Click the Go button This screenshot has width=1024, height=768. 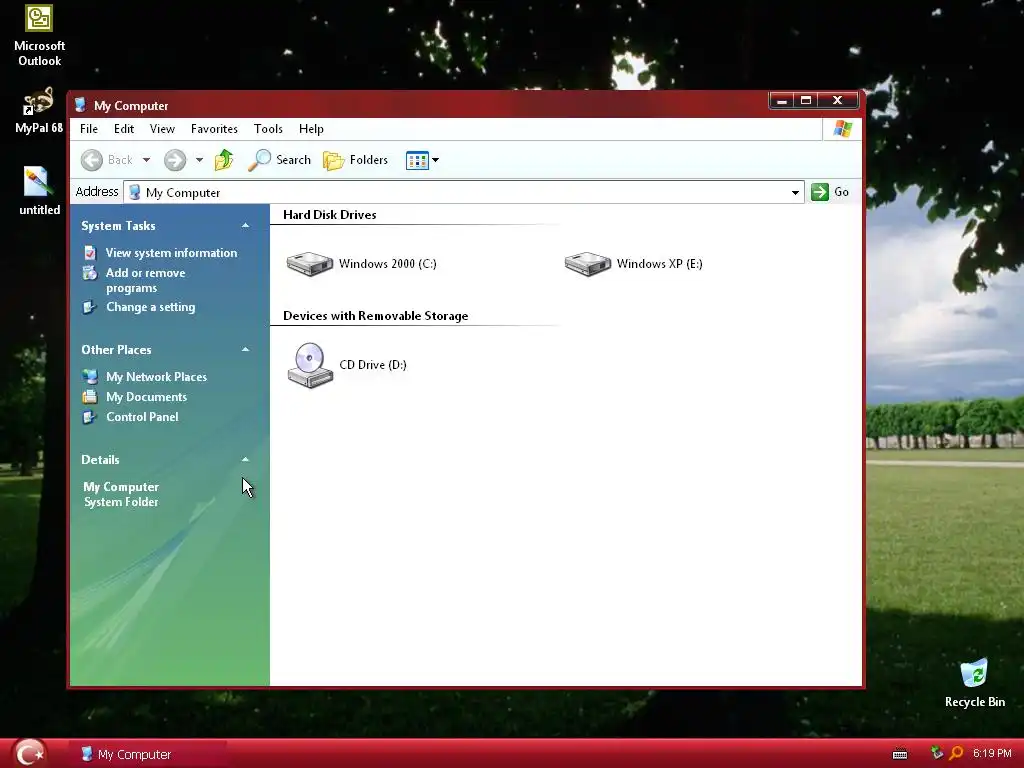click(830, 192)
